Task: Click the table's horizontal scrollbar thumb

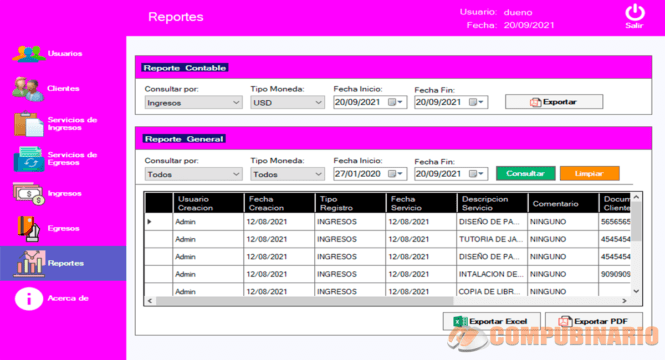Action: tap(305, 301)
